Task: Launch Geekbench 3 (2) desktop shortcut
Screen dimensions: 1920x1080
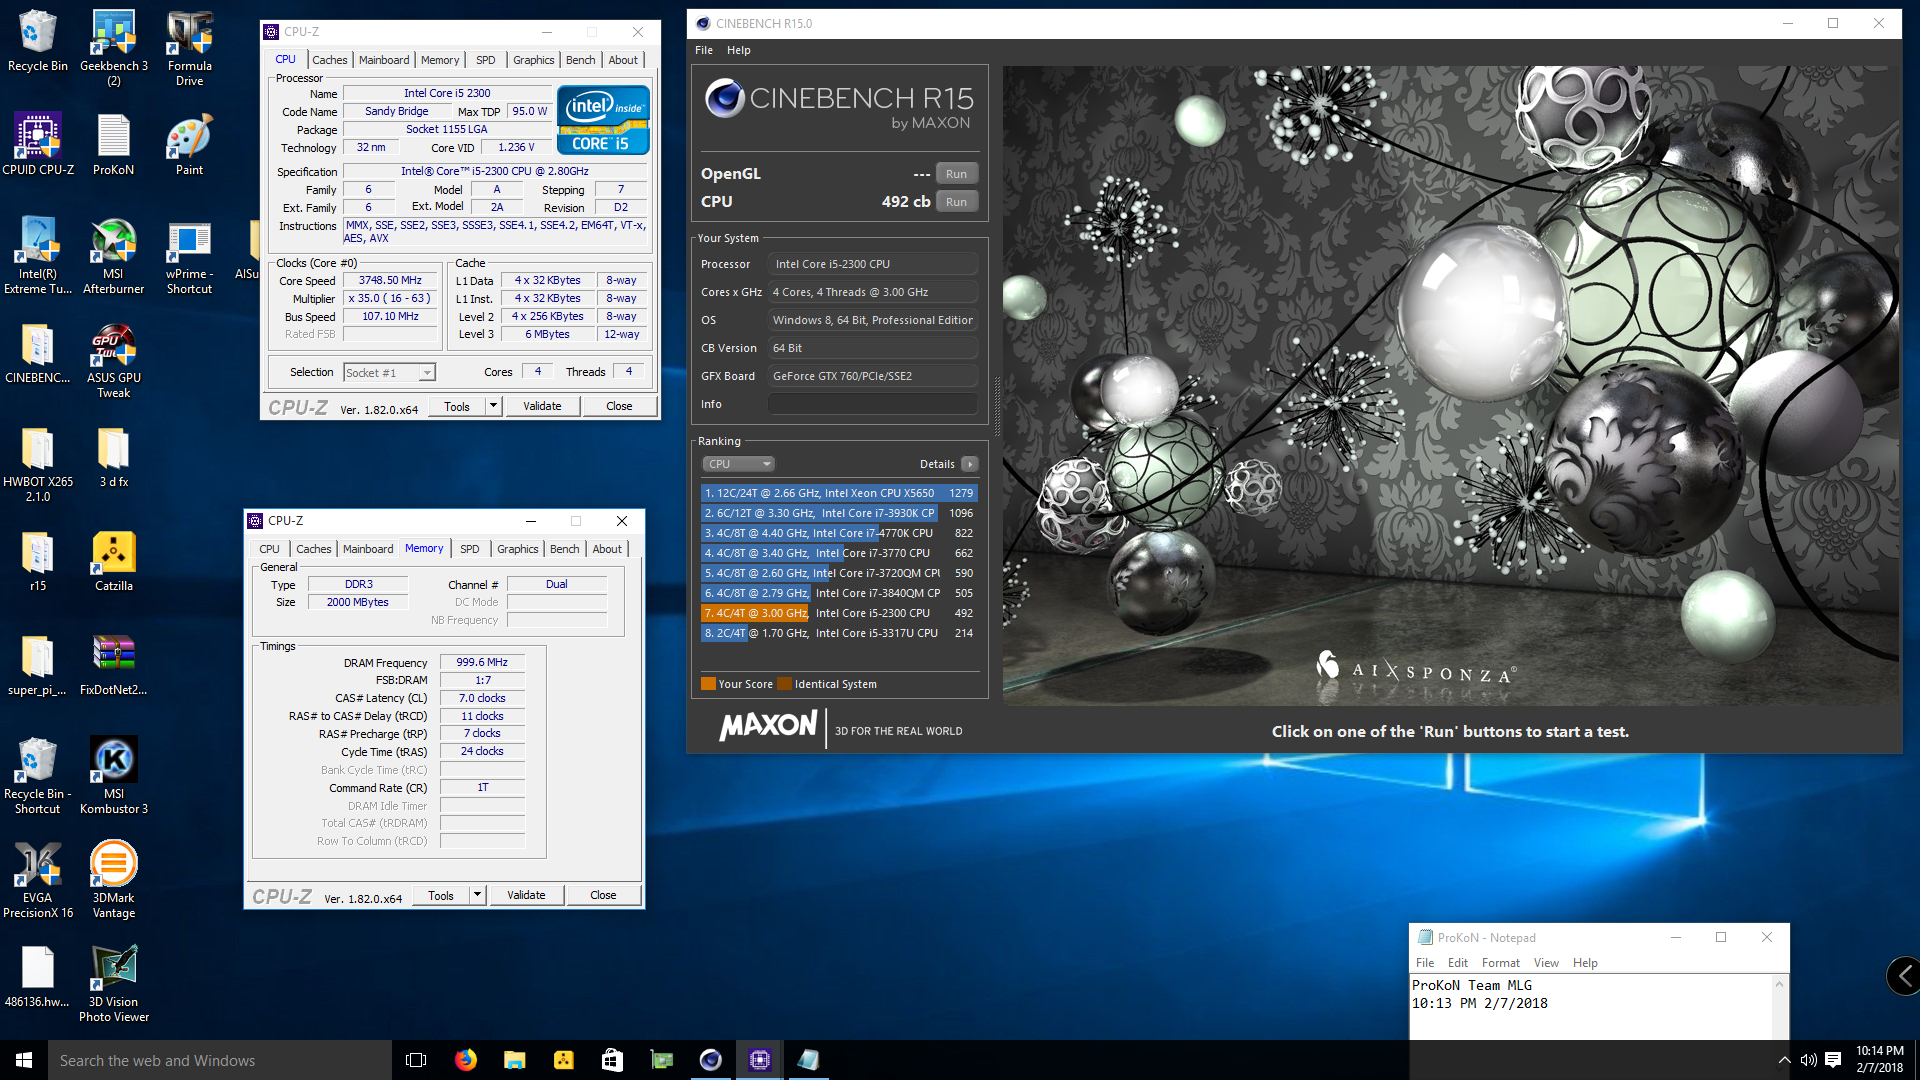Action: [114, 48]
